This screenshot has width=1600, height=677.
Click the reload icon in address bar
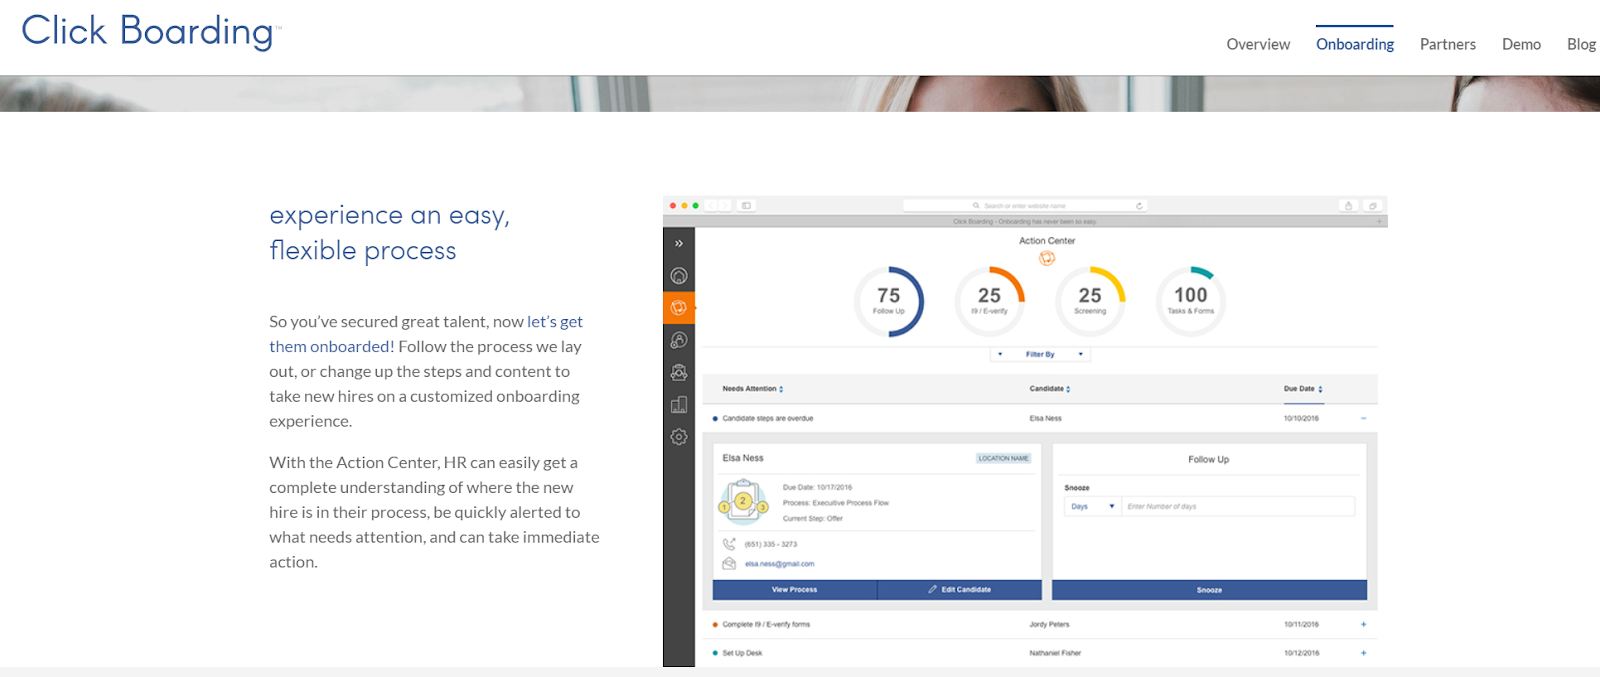[x=1139, y=205]
